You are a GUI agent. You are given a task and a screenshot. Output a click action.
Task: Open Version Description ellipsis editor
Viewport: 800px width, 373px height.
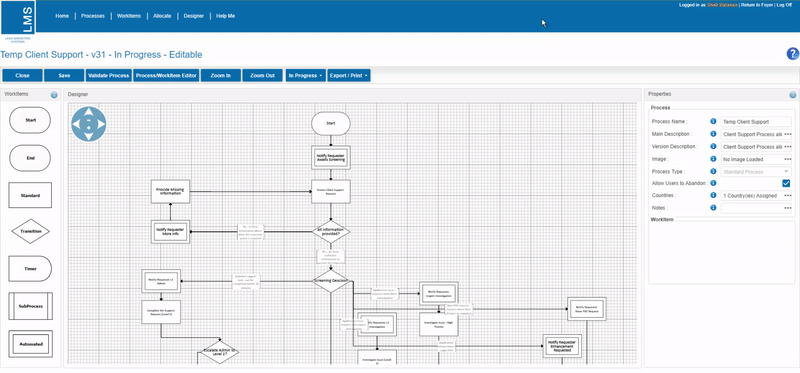787,146
